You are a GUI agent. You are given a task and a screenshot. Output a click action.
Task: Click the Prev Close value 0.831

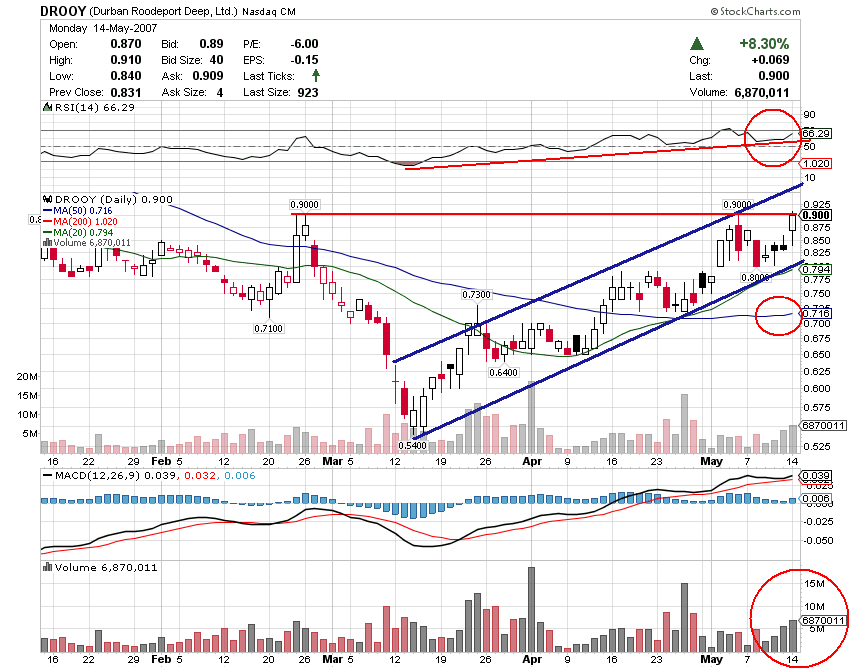pyautogui.click(x=126, y=92)
